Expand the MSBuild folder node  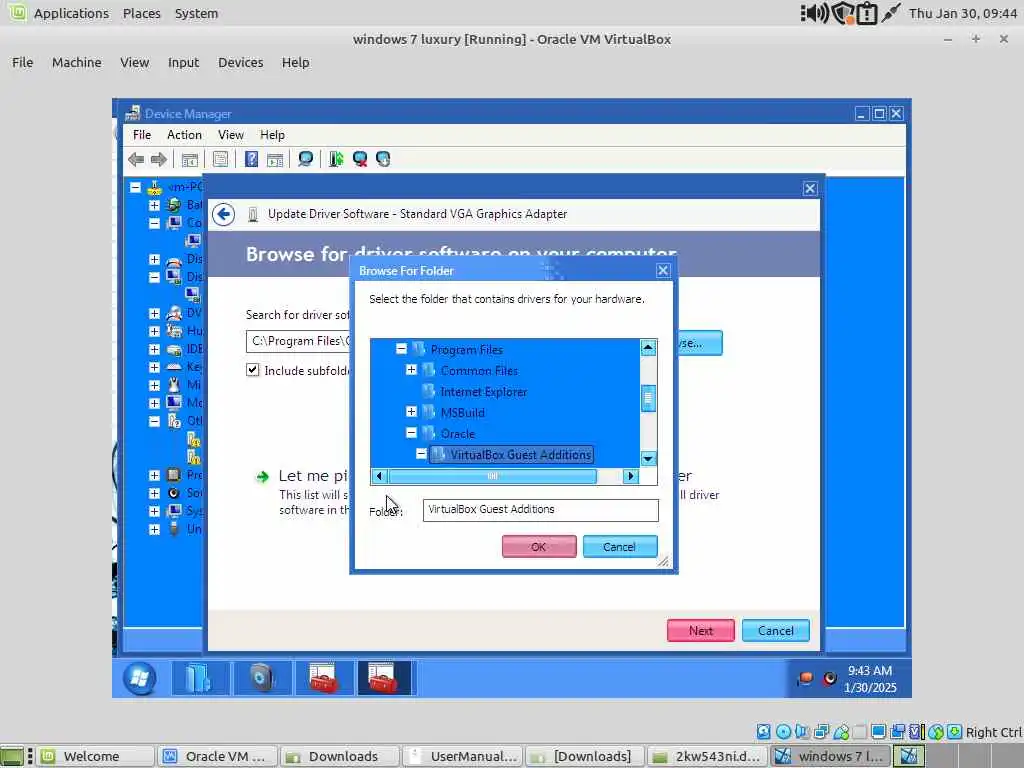point(411,411)
